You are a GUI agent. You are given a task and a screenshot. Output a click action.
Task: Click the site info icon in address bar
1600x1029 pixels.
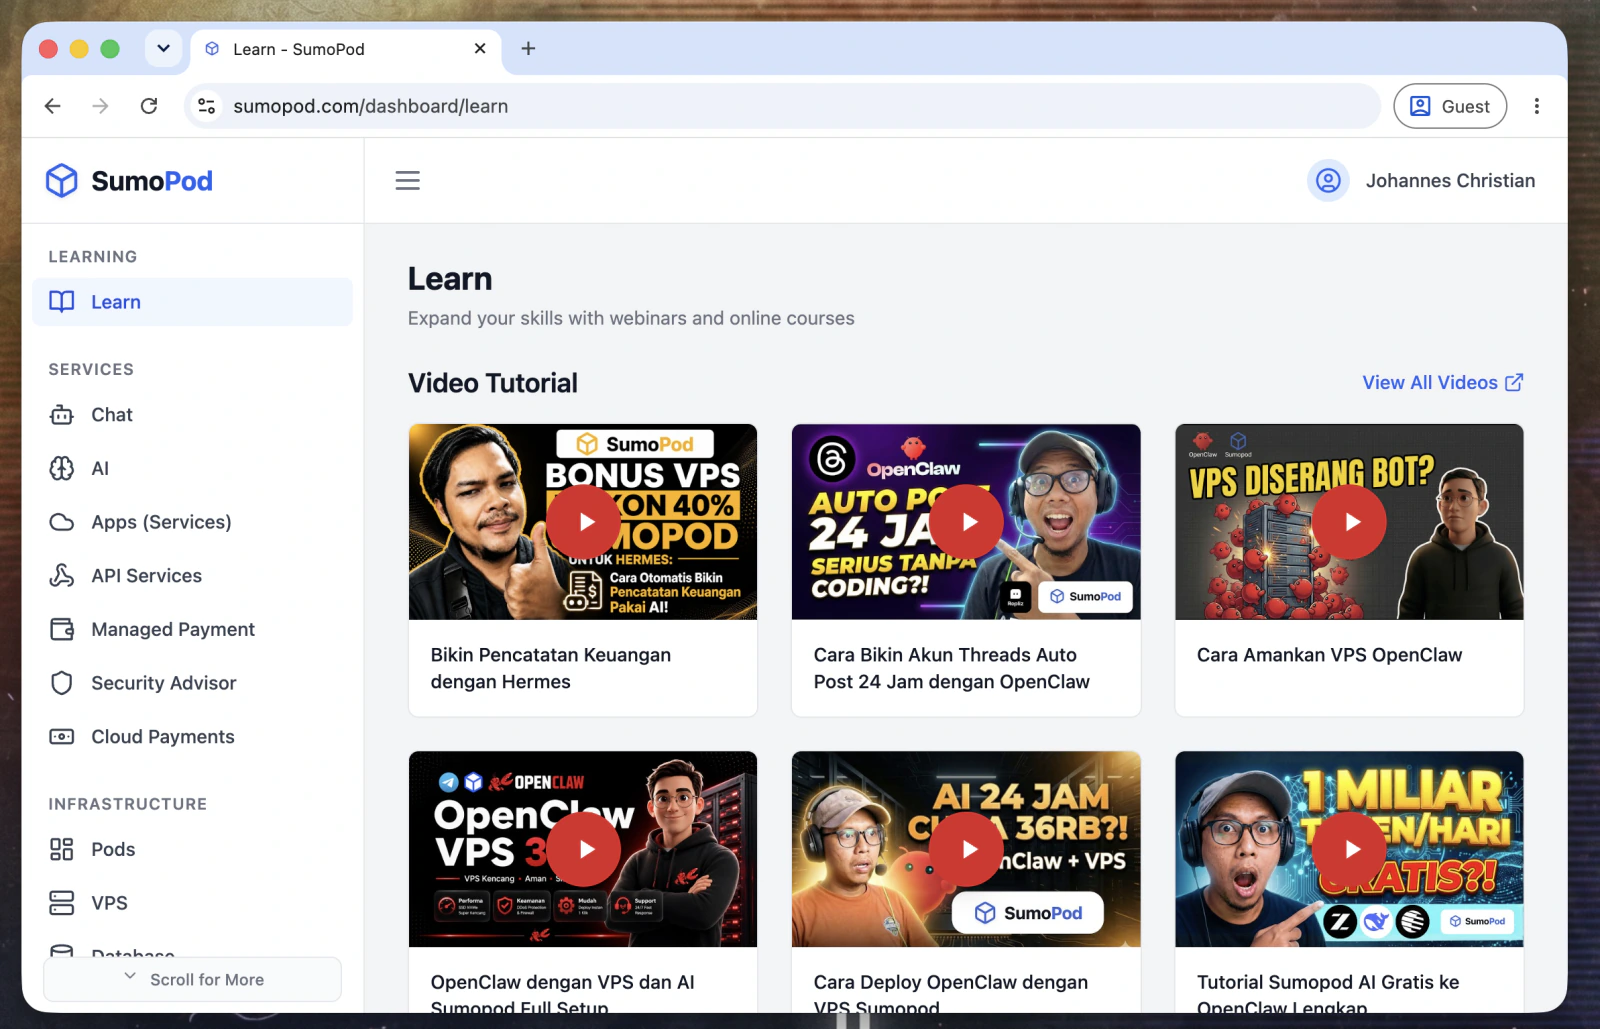[x=207, y=106]
